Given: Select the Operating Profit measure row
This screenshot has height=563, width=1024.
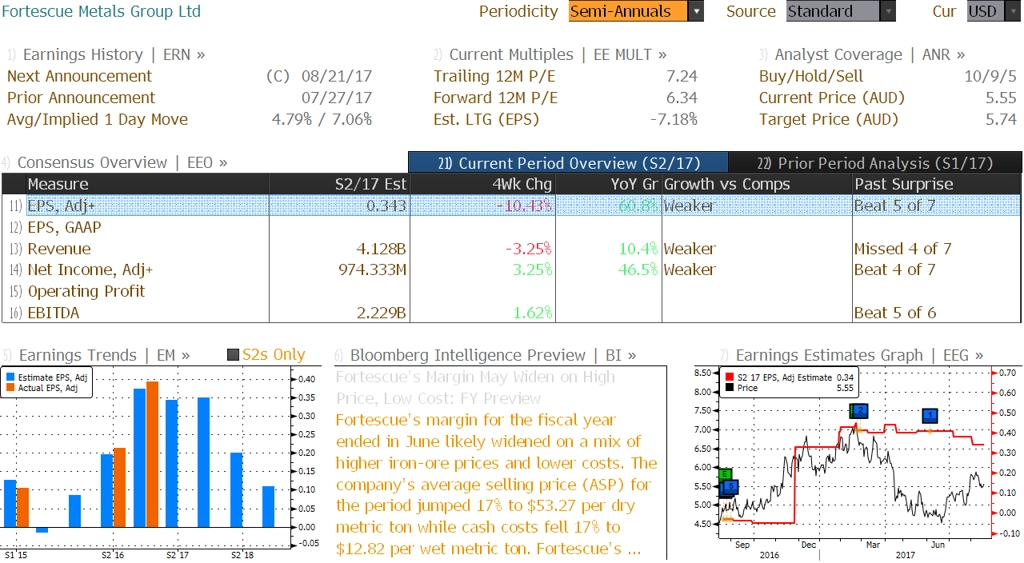Looking at the screenshot, I should click(x=511, y=291).
